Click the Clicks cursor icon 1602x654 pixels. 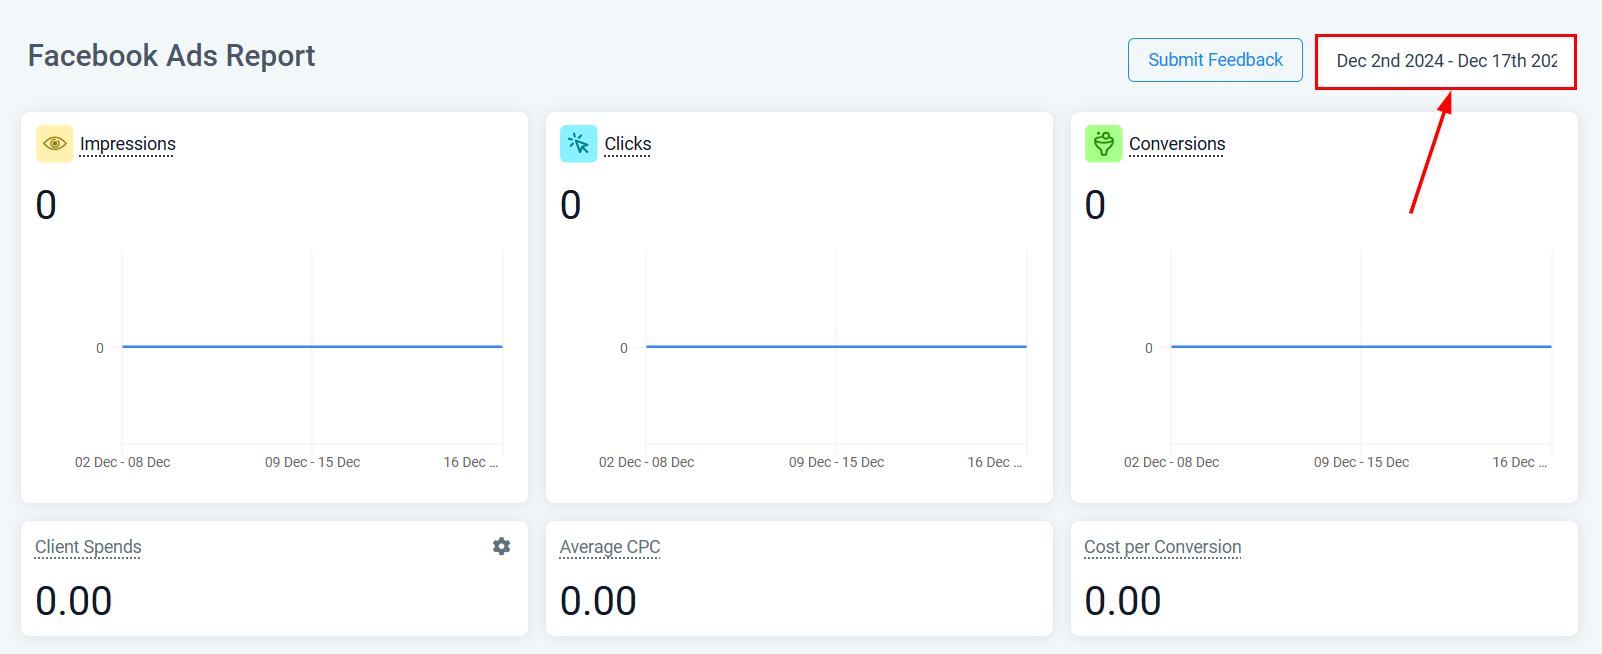tap(579, 144)
